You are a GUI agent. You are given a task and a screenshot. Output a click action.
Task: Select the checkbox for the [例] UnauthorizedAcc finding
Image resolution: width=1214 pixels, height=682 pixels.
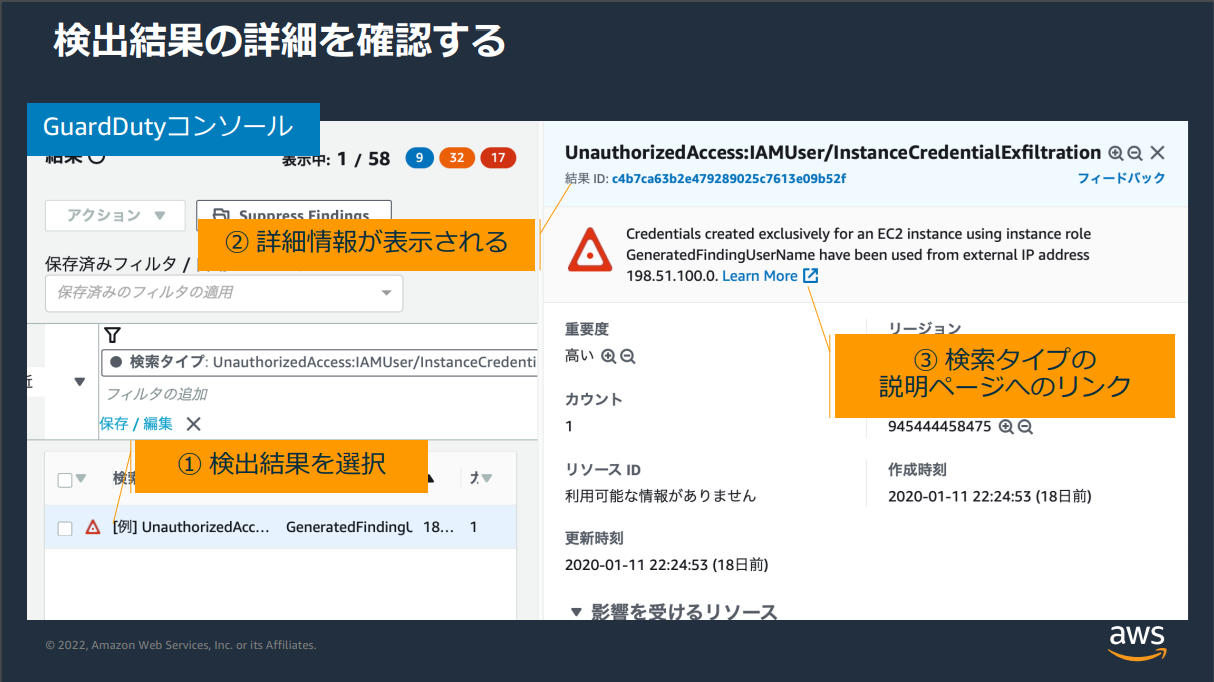(65, 528)
